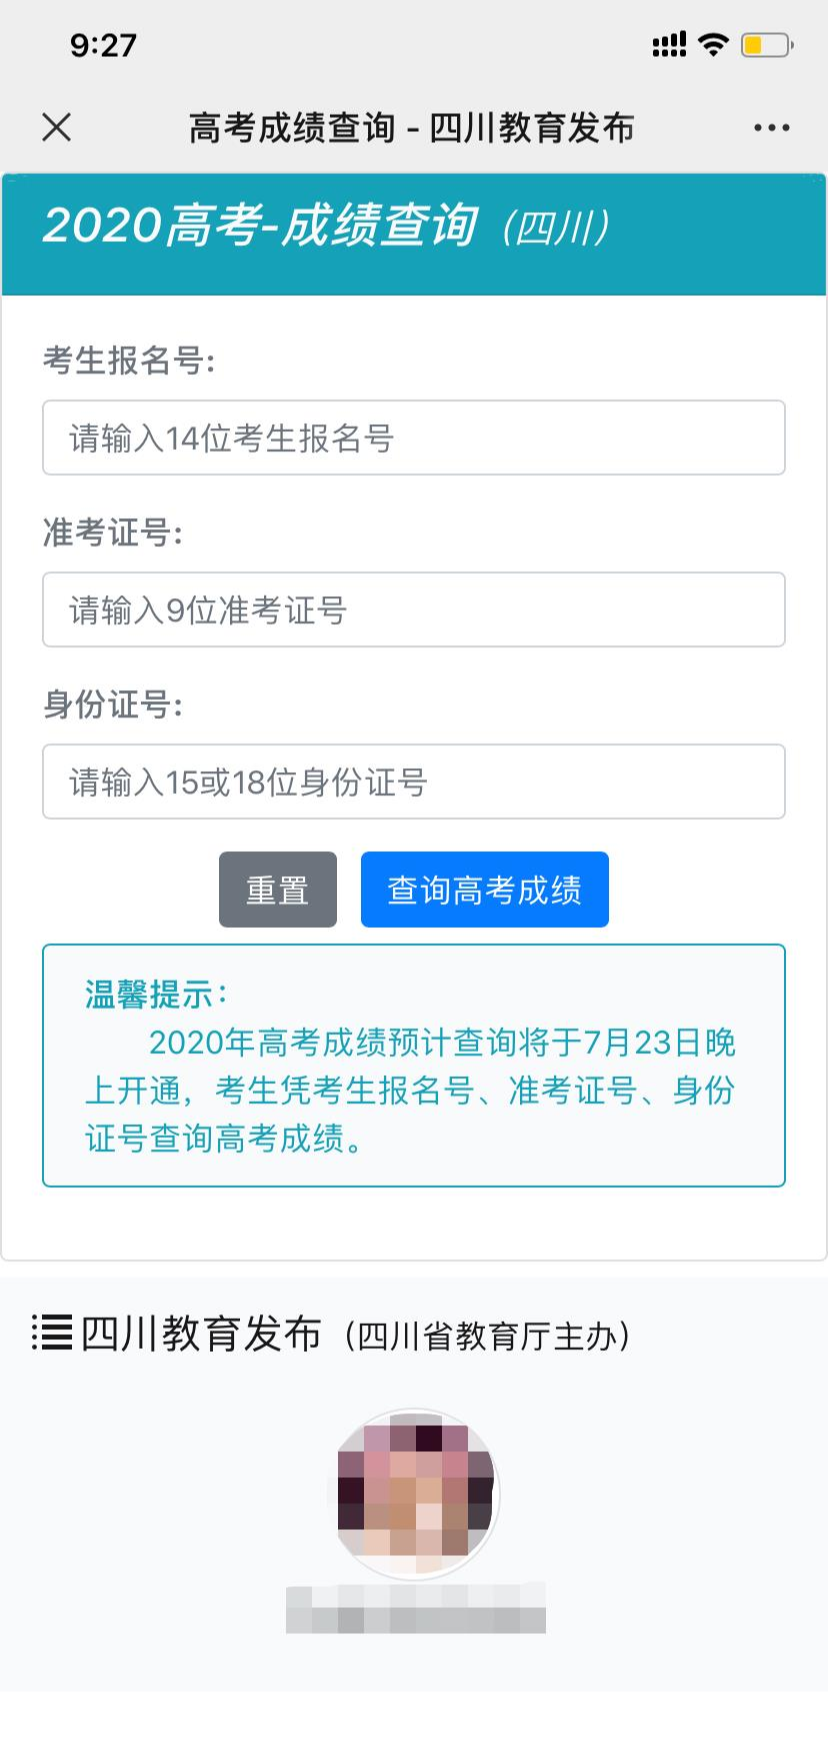Tap the 四川教育发布 section heading

tap(202, 1334)
